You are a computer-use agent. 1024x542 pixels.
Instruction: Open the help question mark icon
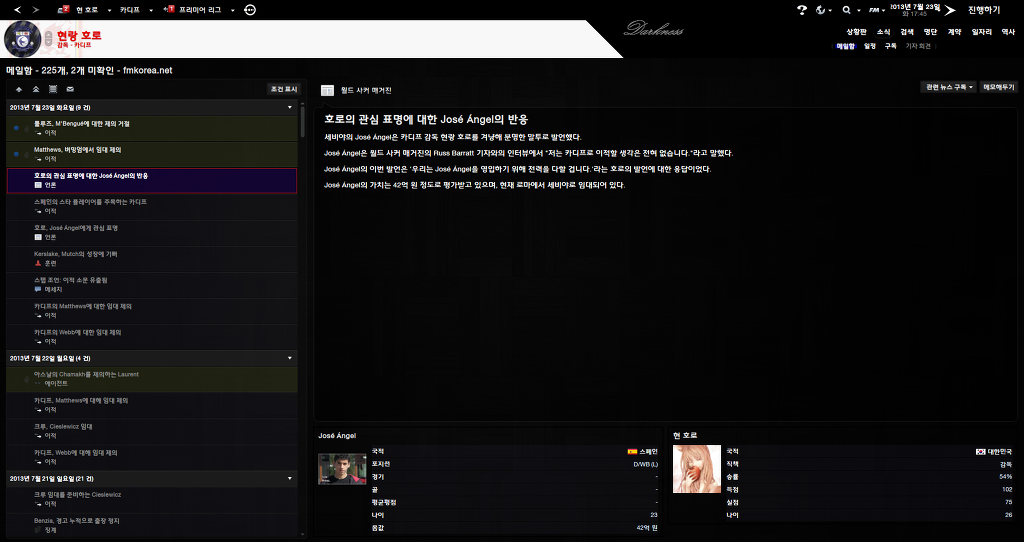pos(803,10)
